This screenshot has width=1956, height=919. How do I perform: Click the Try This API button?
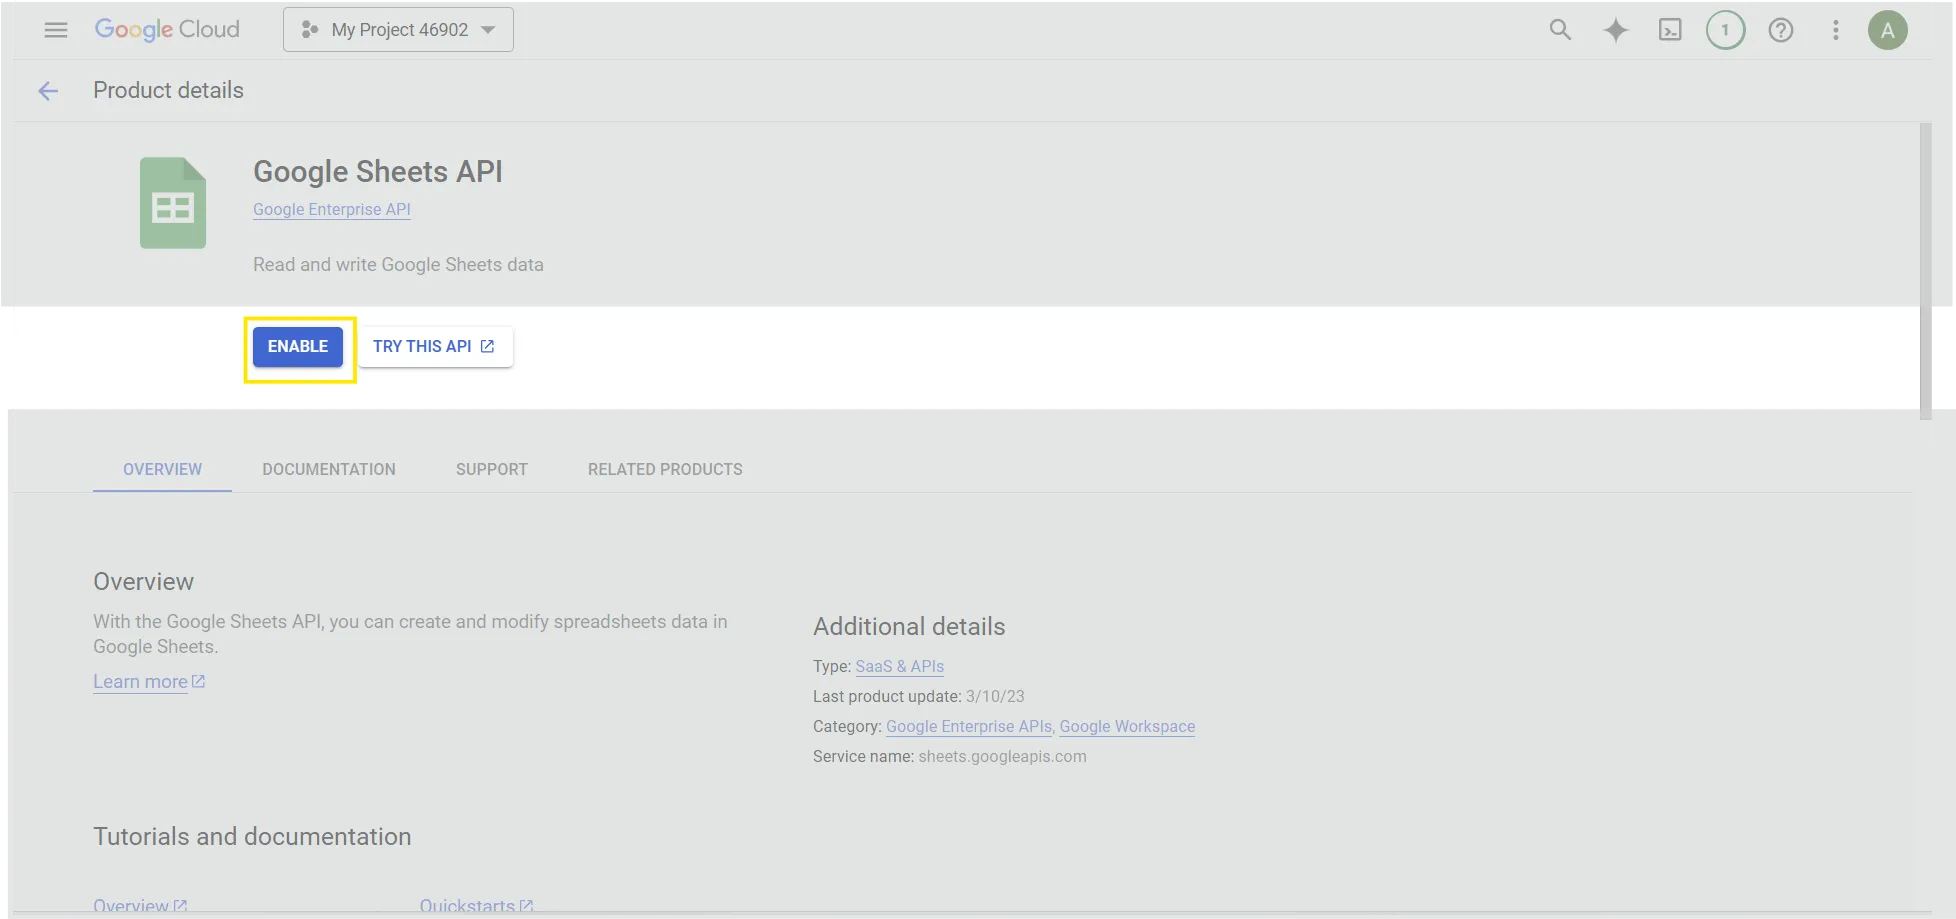(x=435, y=347)
